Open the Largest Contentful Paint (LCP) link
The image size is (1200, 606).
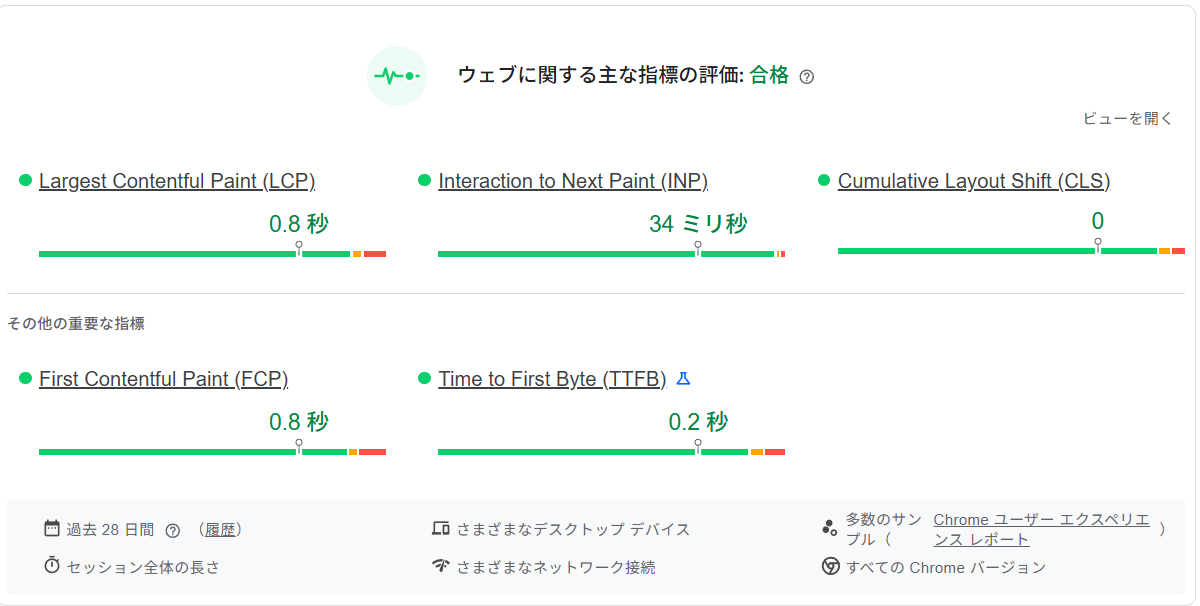coord(176,181)
